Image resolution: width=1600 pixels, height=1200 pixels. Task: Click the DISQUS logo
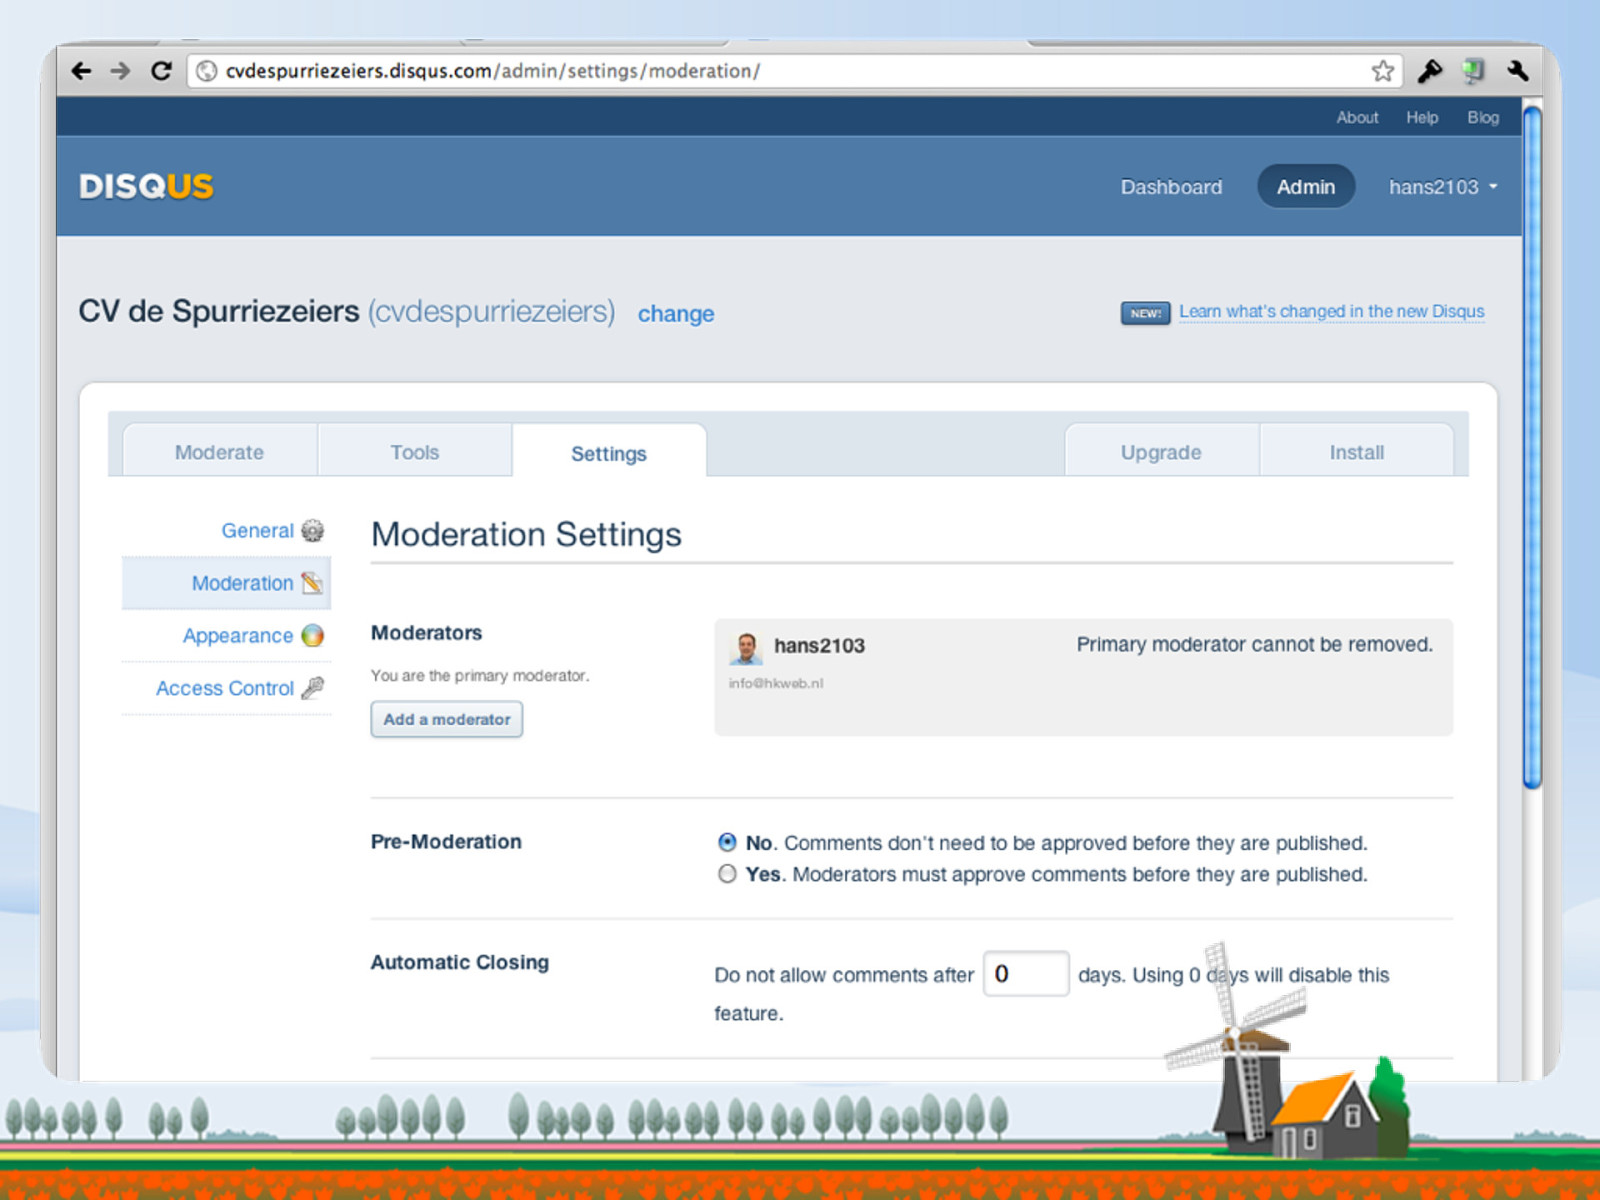(146, 186)
